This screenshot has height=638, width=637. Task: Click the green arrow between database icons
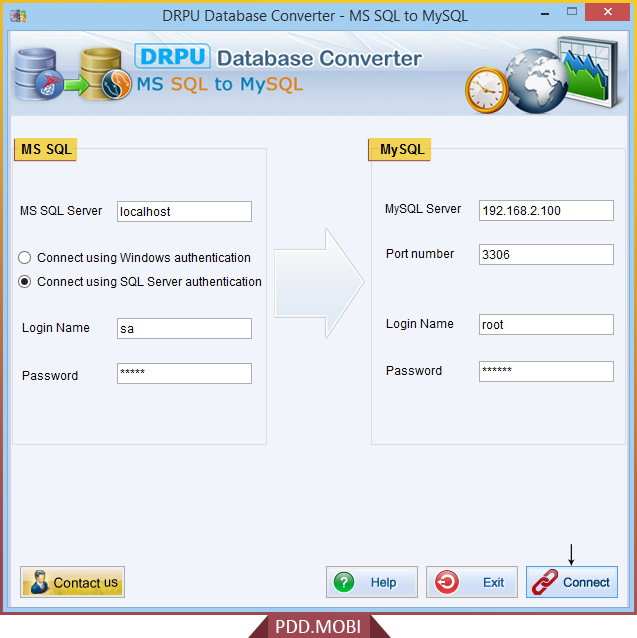(76, 85)
